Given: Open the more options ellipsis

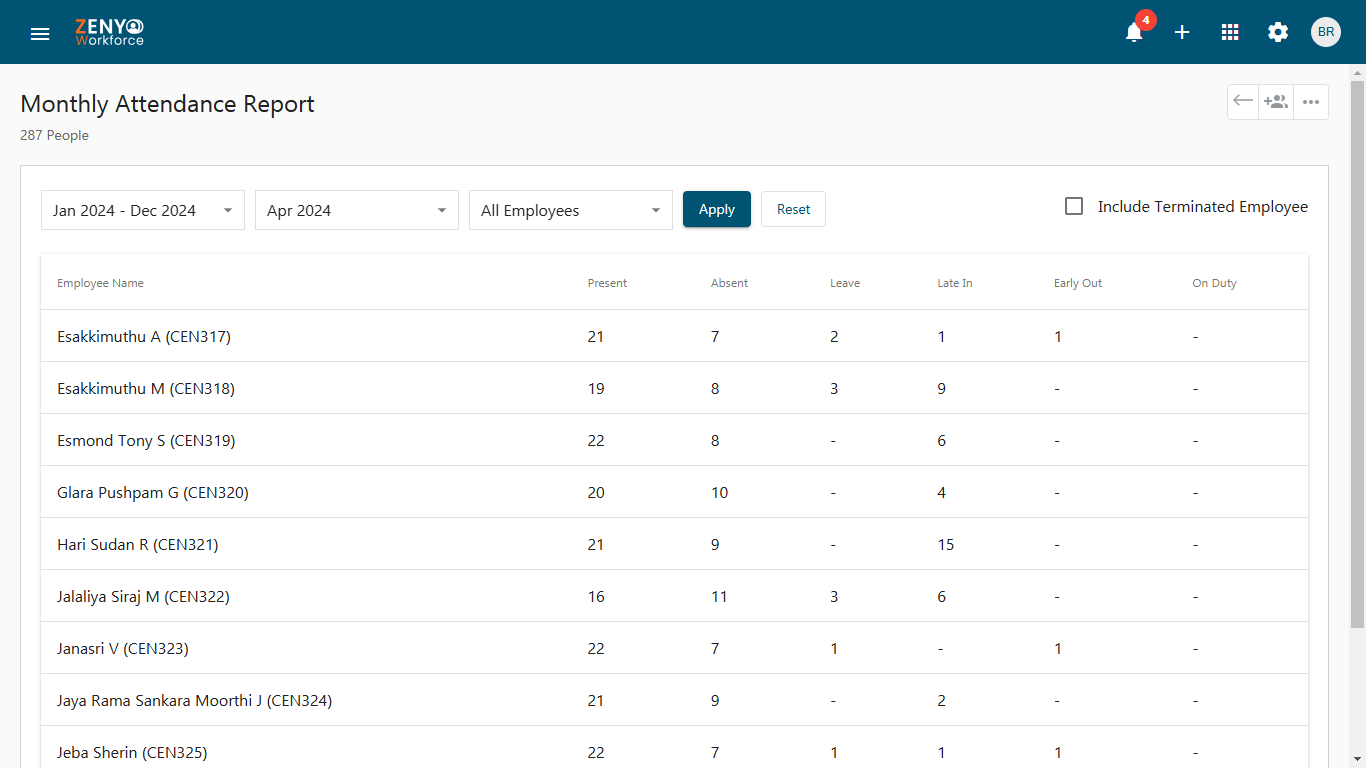Looking at the screenshot, I should click(x=1311, y=101).
